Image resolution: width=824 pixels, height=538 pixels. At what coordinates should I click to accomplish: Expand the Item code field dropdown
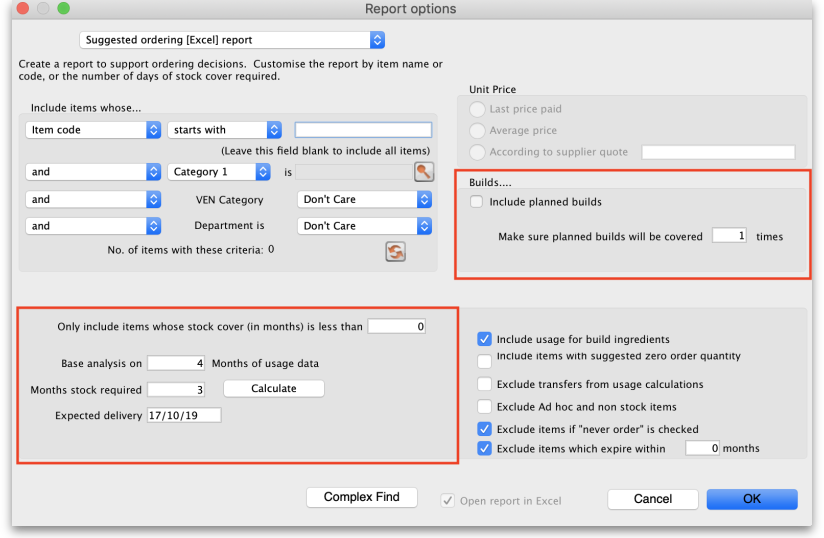[93, 130]
